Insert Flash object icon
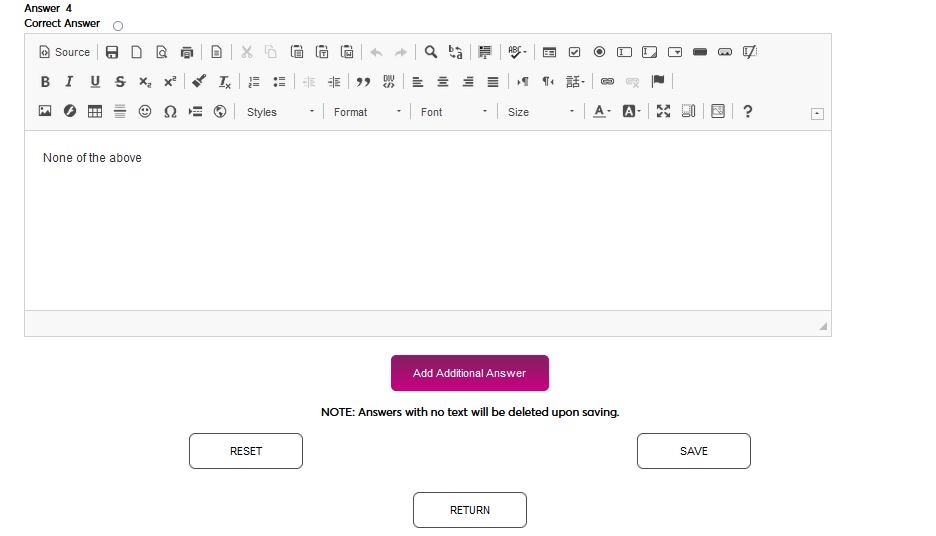This screenshot has width=936, height=536. point(70,111)
